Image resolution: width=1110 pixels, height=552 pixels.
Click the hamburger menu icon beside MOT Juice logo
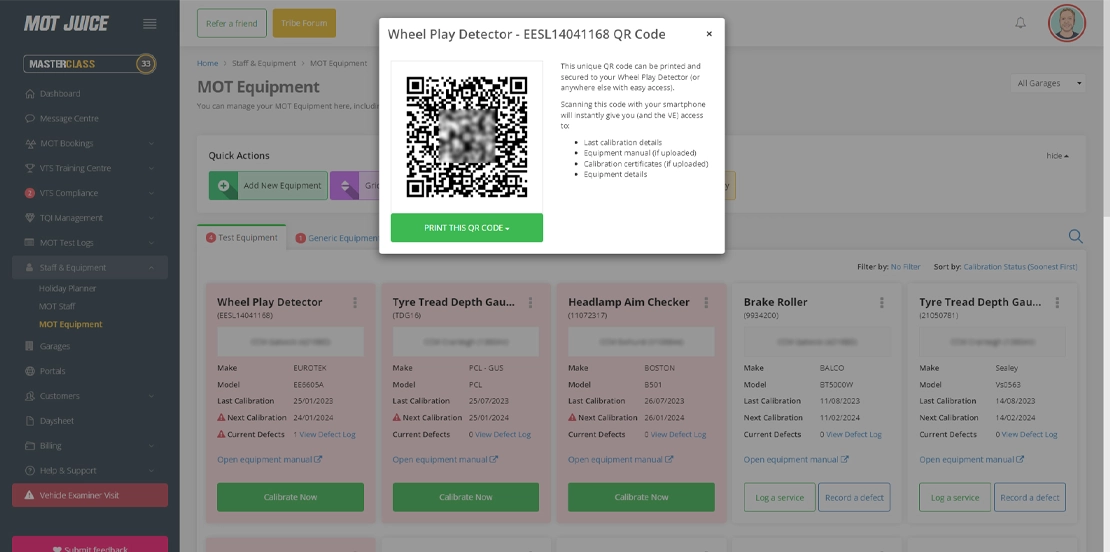[149, 23]
